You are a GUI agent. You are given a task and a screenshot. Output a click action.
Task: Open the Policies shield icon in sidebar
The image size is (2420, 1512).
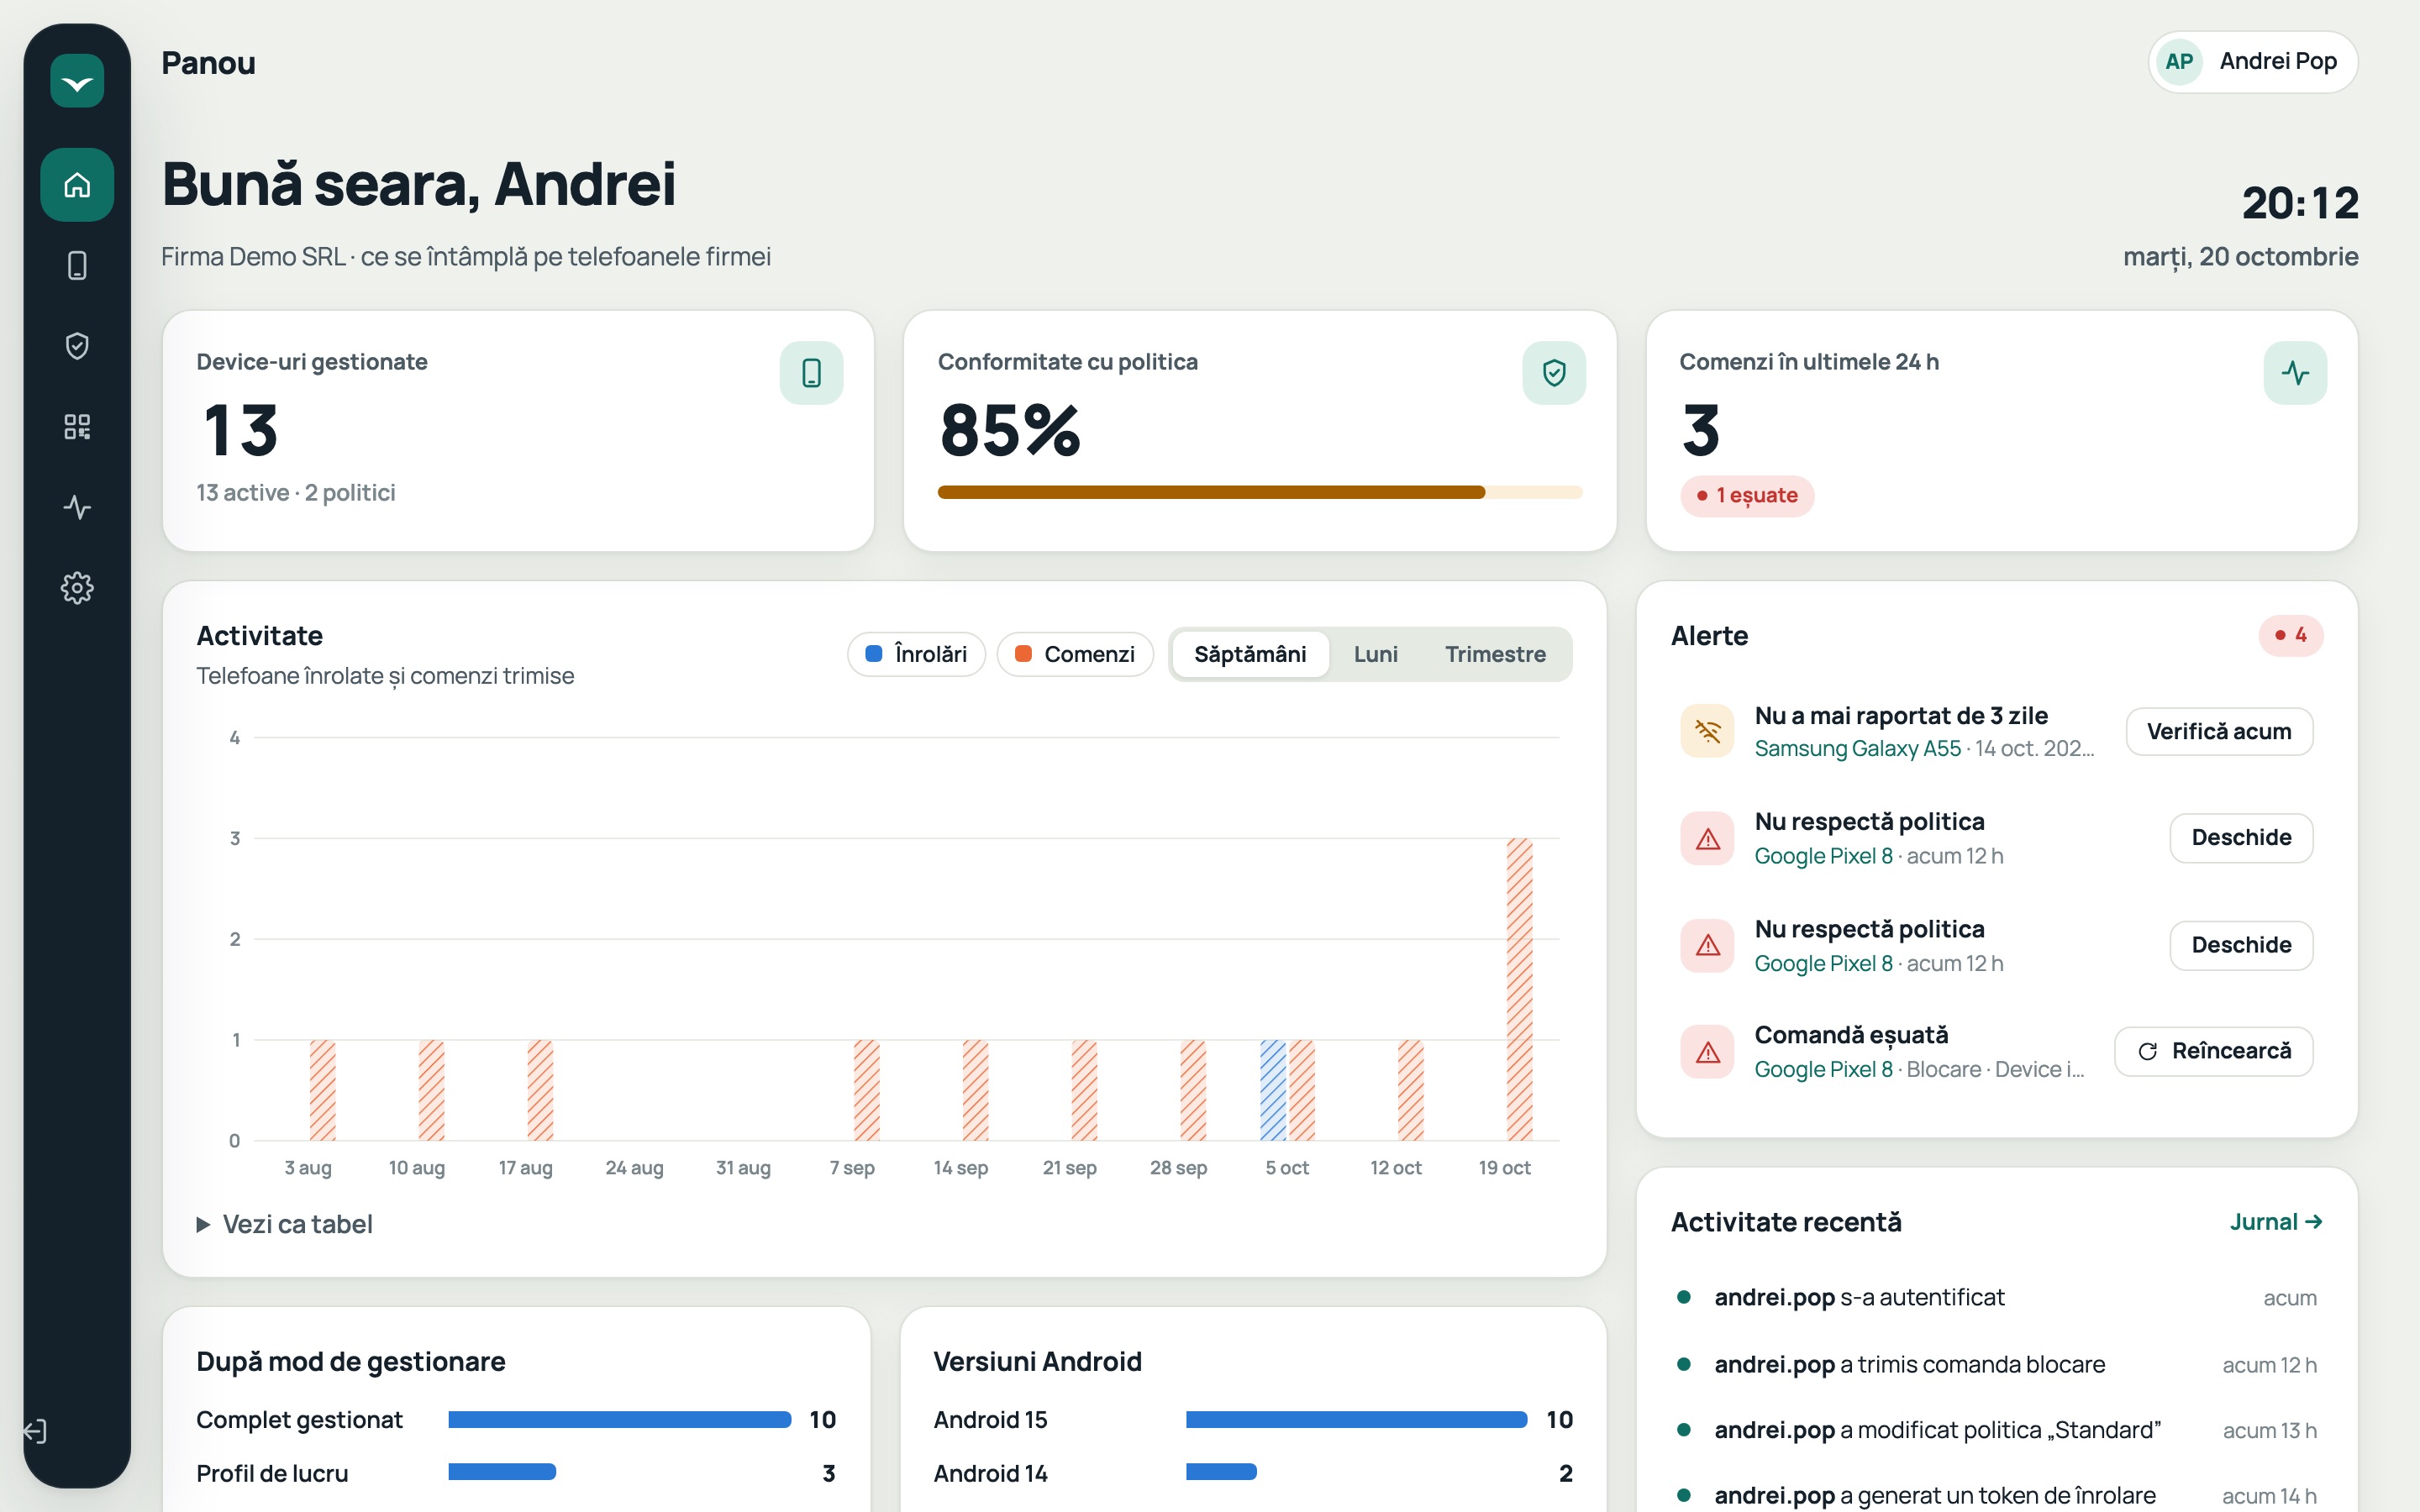tap(77, 346)
